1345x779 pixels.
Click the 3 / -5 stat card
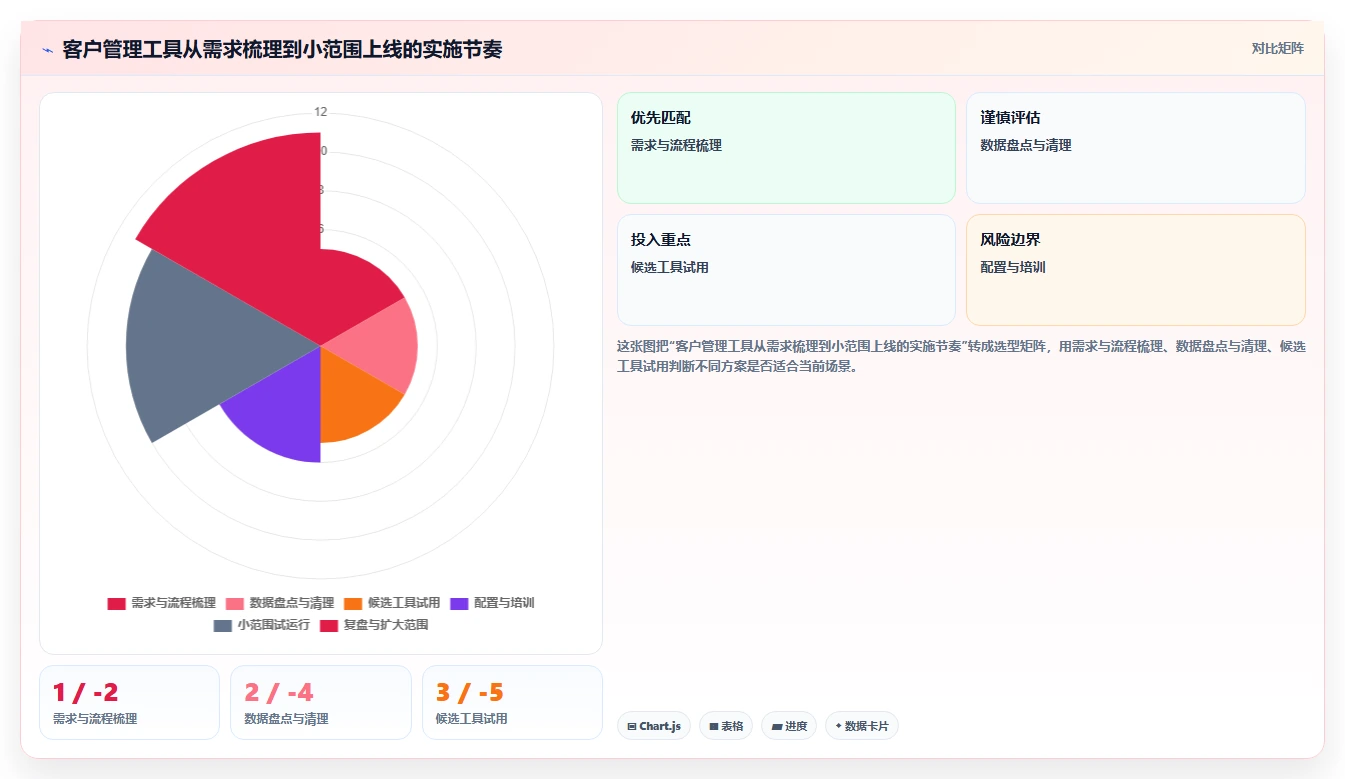(512, 702)
